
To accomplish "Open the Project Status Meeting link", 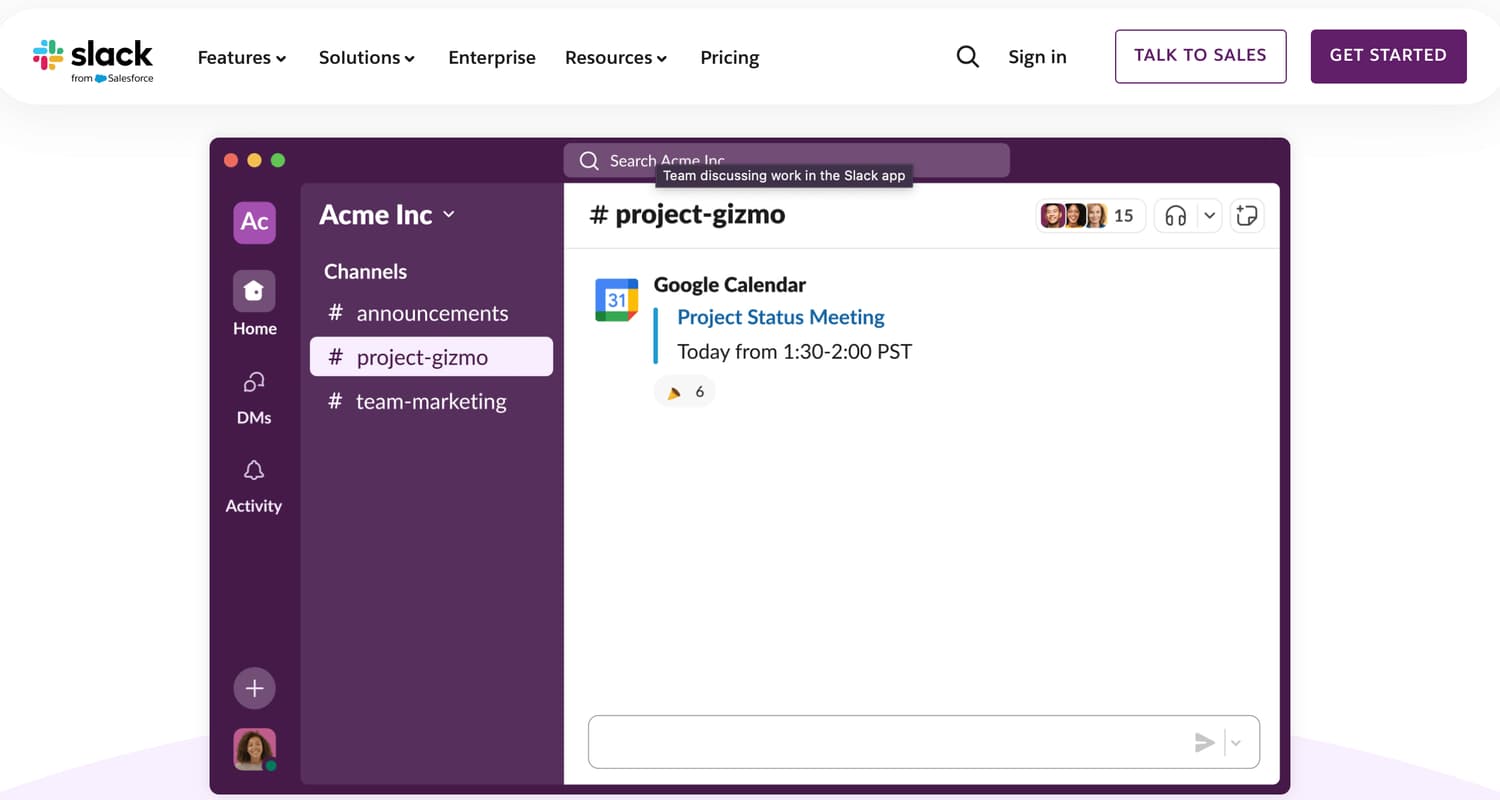I will (781, 317).
